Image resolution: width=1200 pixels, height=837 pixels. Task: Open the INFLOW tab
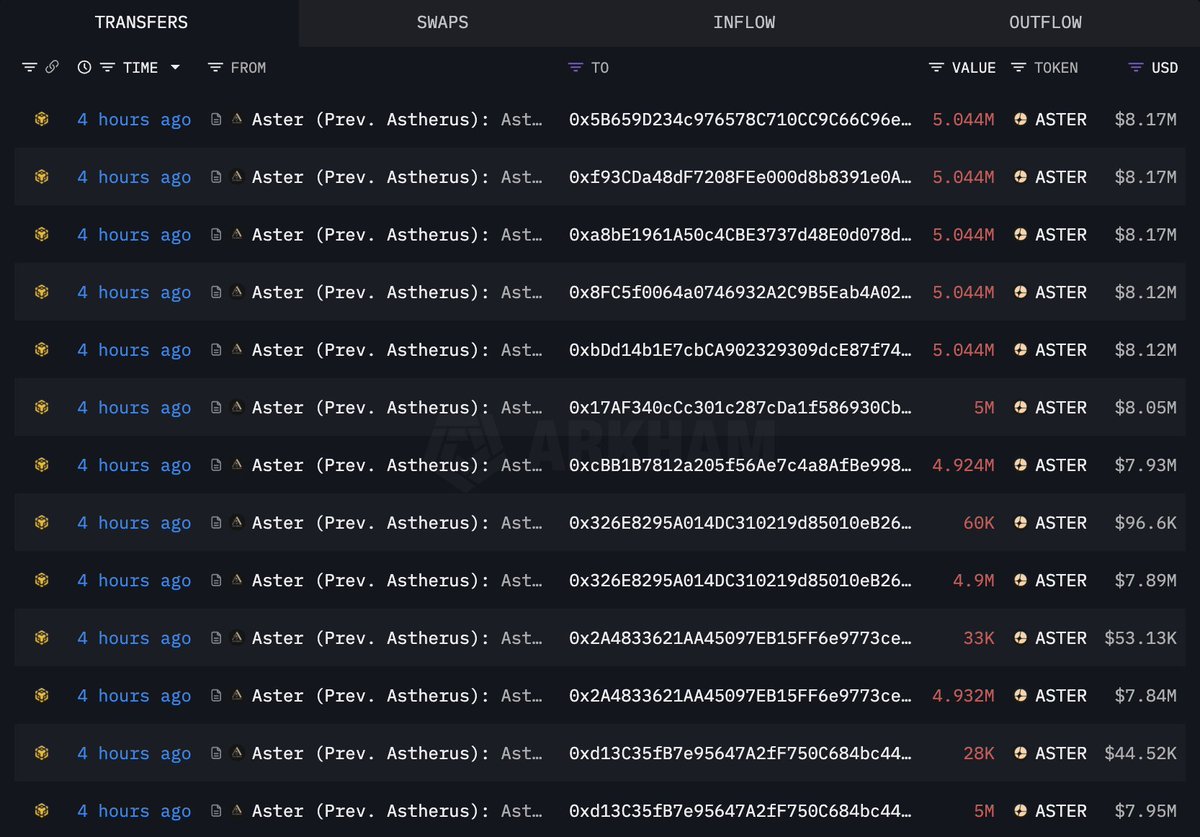(x=744, y=22)
